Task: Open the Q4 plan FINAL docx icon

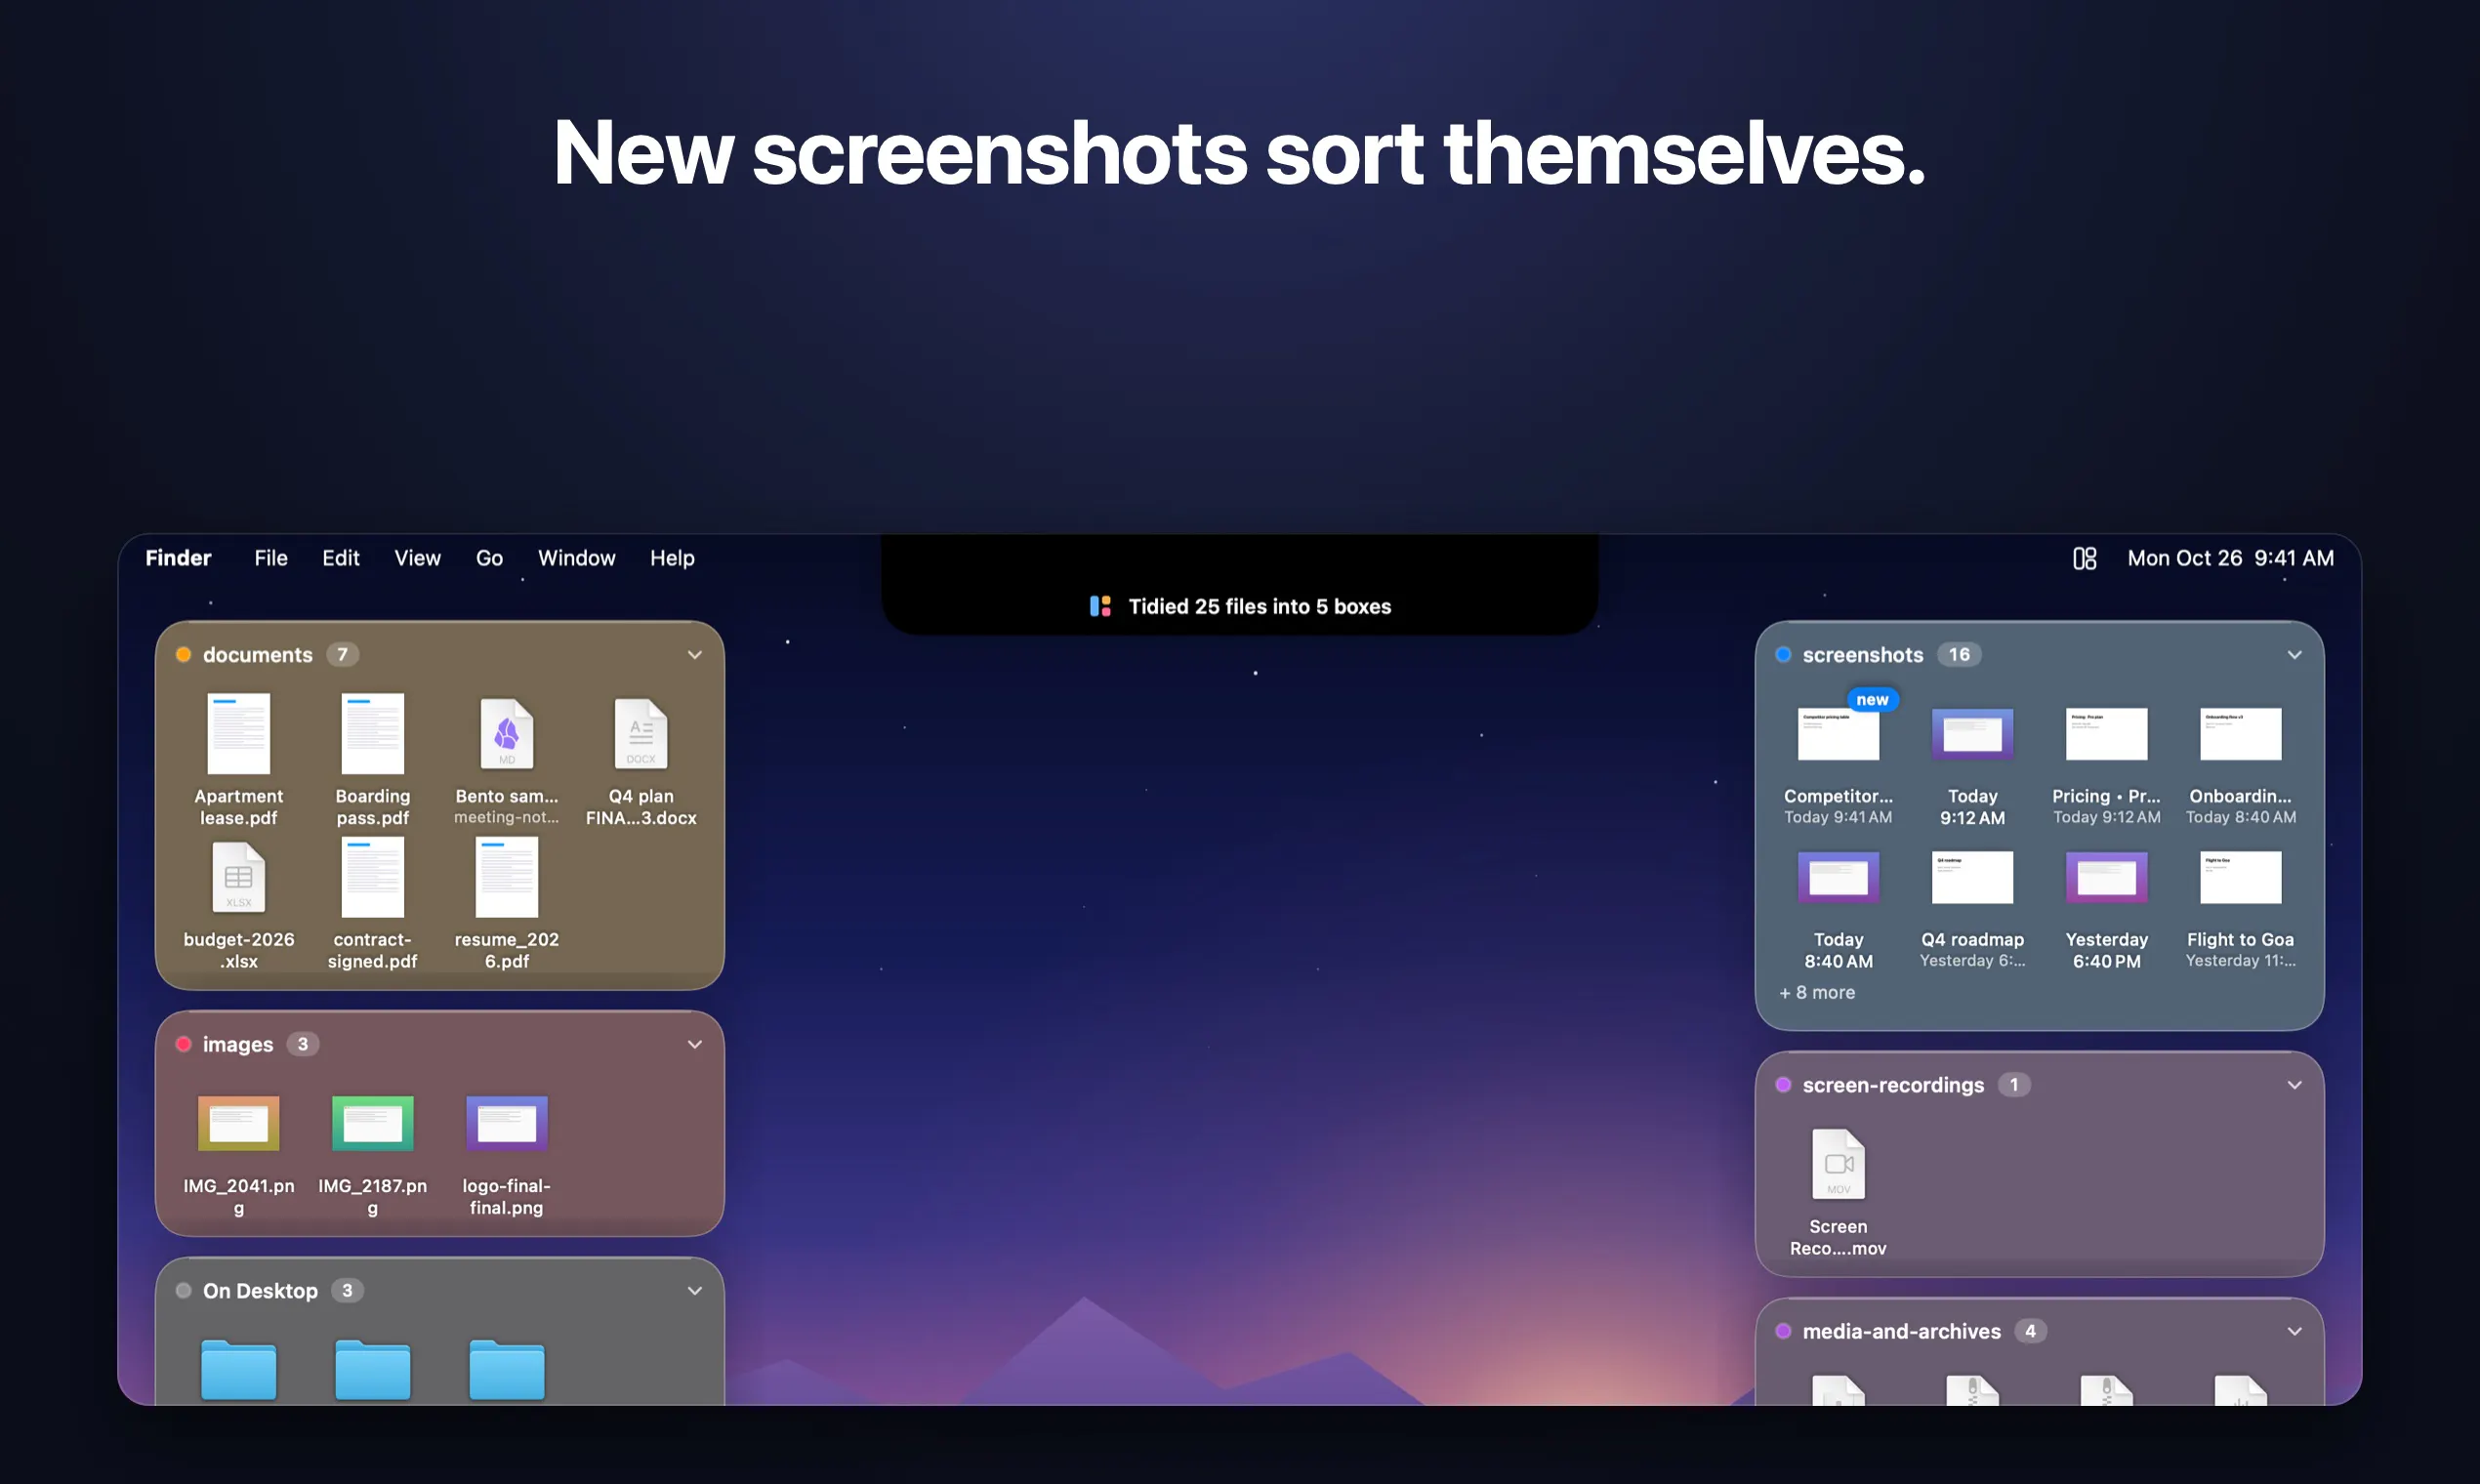Action: (640, 733)
